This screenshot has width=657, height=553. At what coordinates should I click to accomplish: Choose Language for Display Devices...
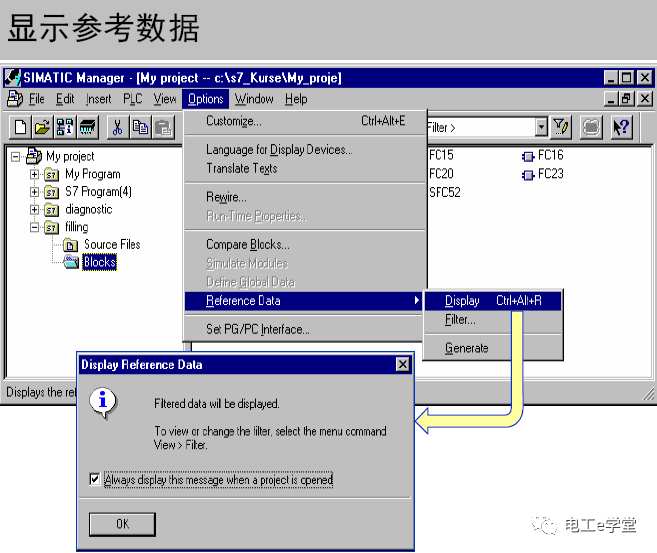point(305,150)
